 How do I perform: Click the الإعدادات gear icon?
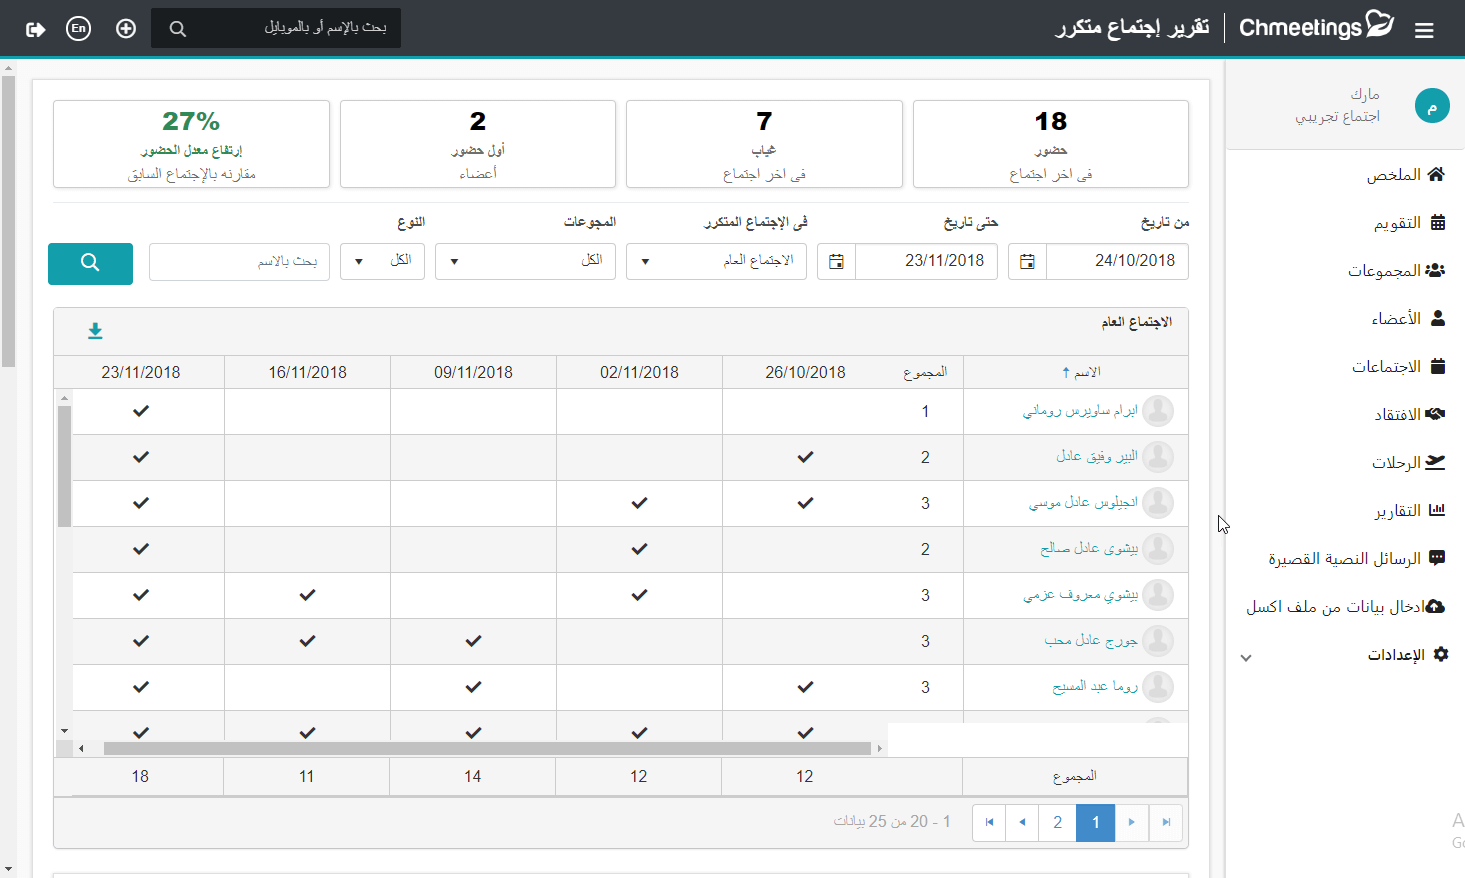1441,654
